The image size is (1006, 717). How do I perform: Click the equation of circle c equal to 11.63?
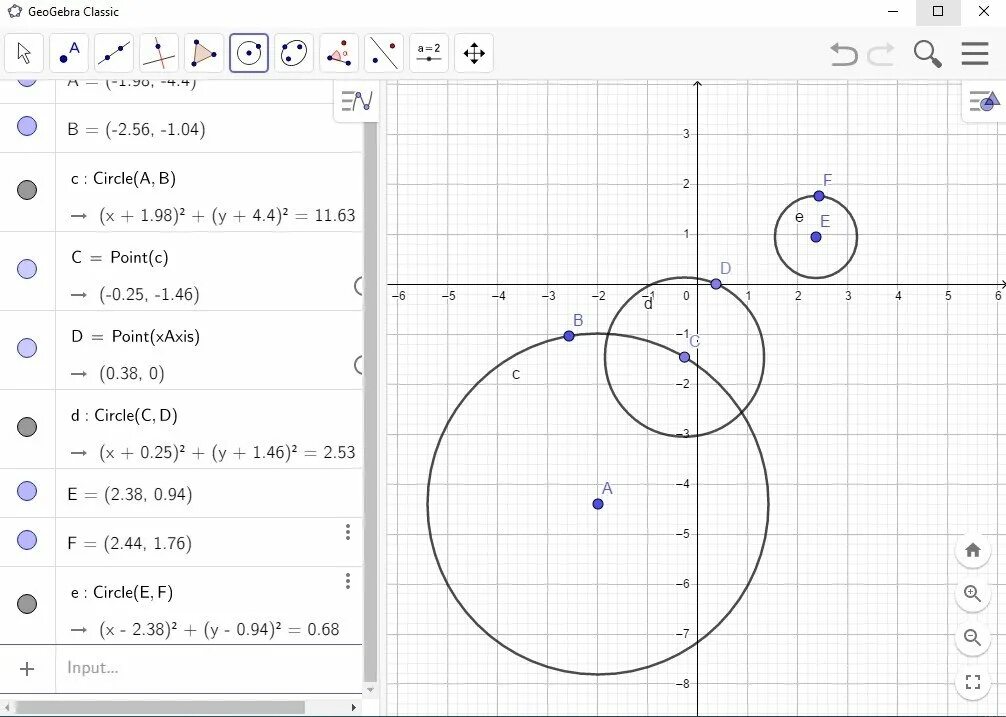(x=227, y=215)
